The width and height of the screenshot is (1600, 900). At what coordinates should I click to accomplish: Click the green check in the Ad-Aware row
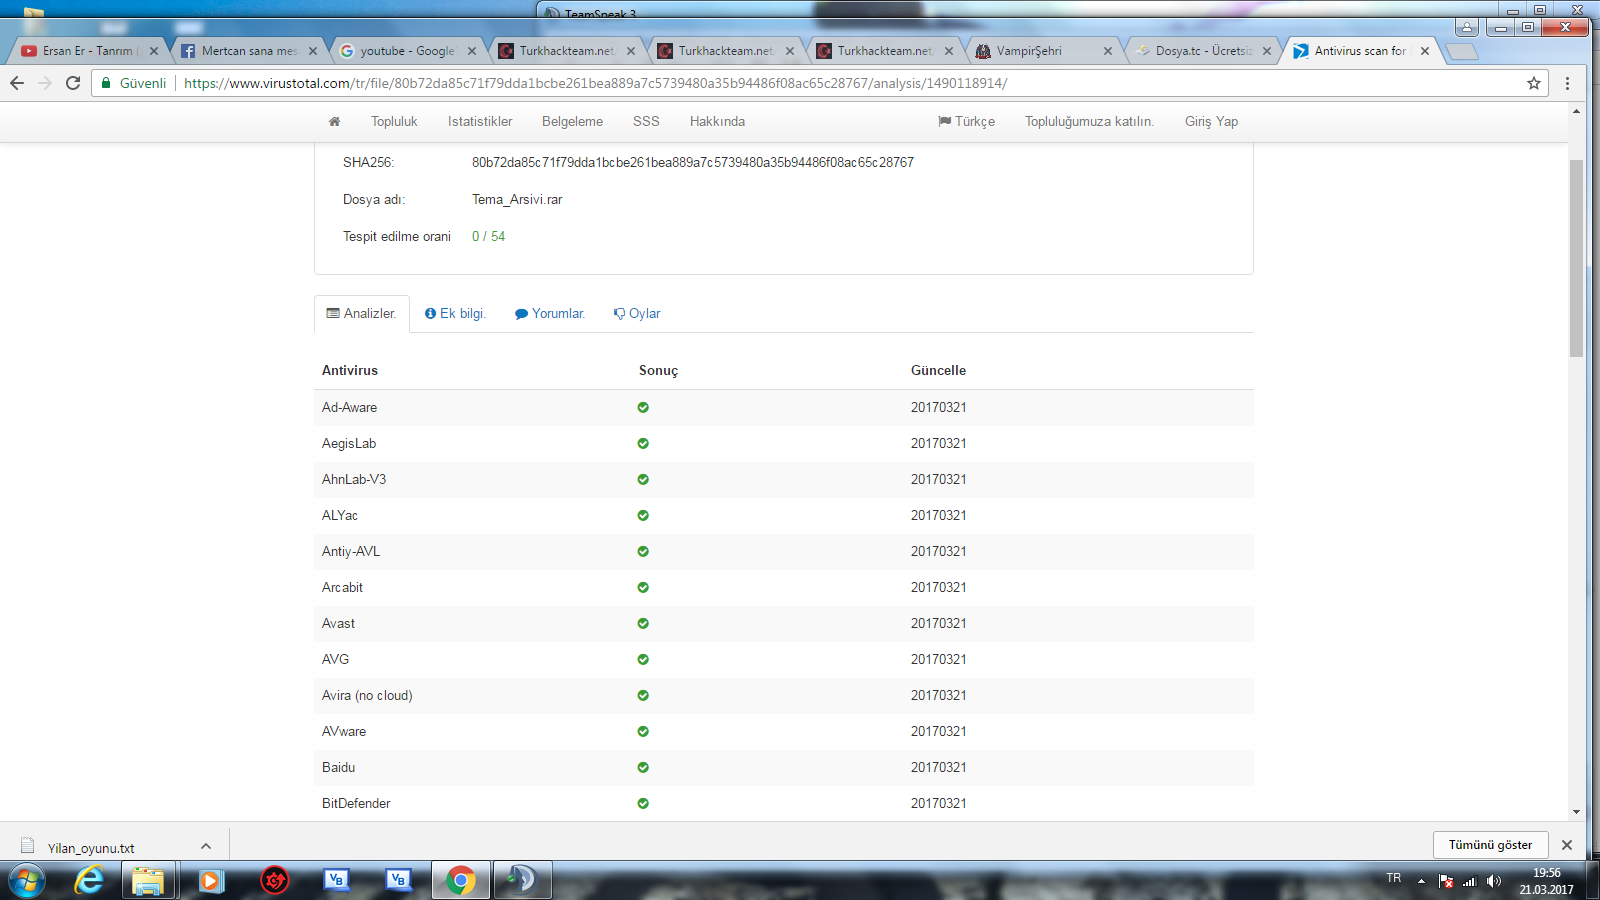[x=643, y=407]
